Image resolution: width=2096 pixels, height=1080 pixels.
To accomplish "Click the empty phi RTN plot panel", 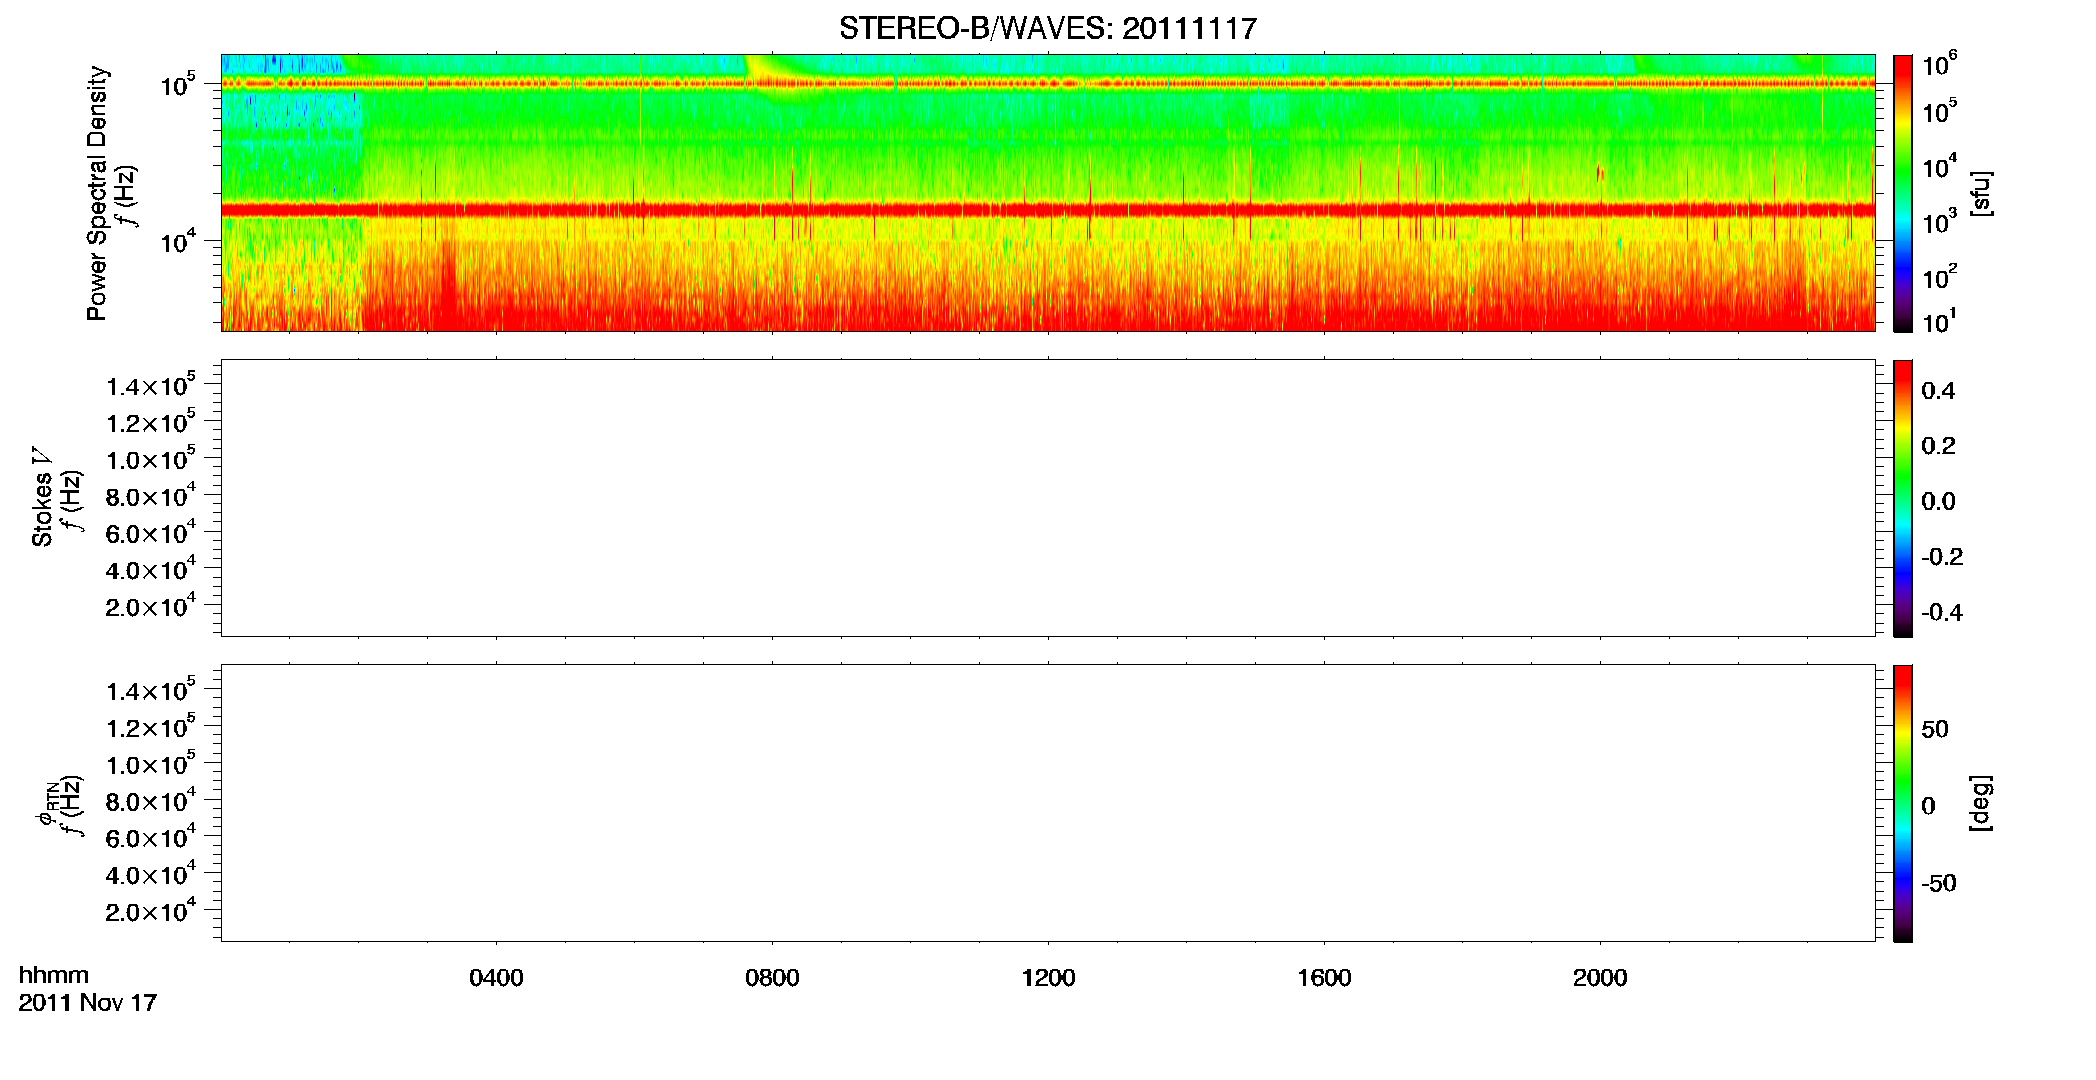I will pos(1048,803).
